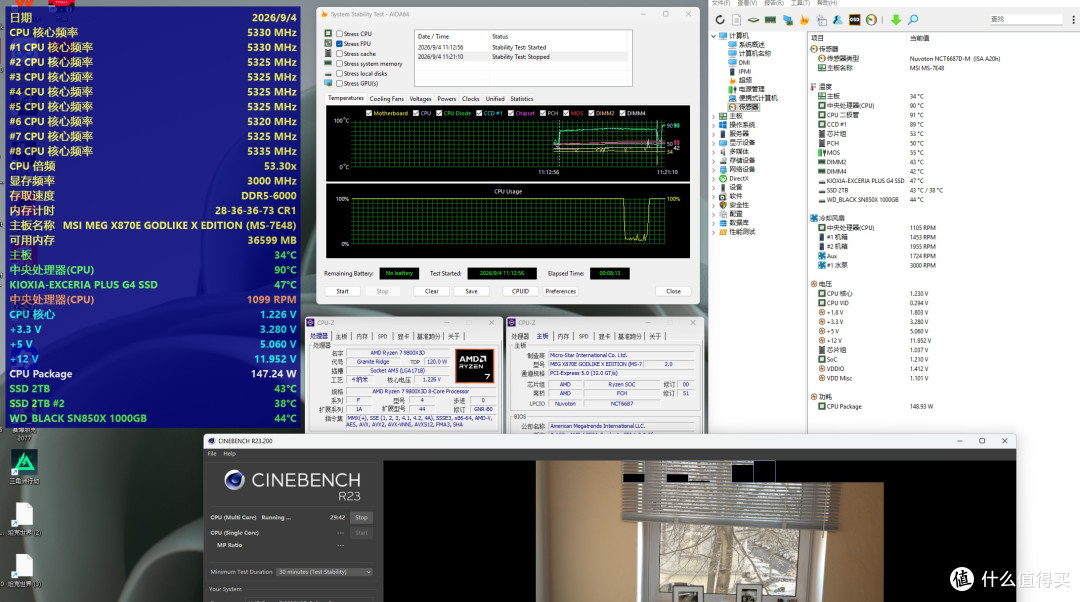Click Start button in Stability Test
Viewport: 1080px width, 602px height.
(x=342, y=291)
